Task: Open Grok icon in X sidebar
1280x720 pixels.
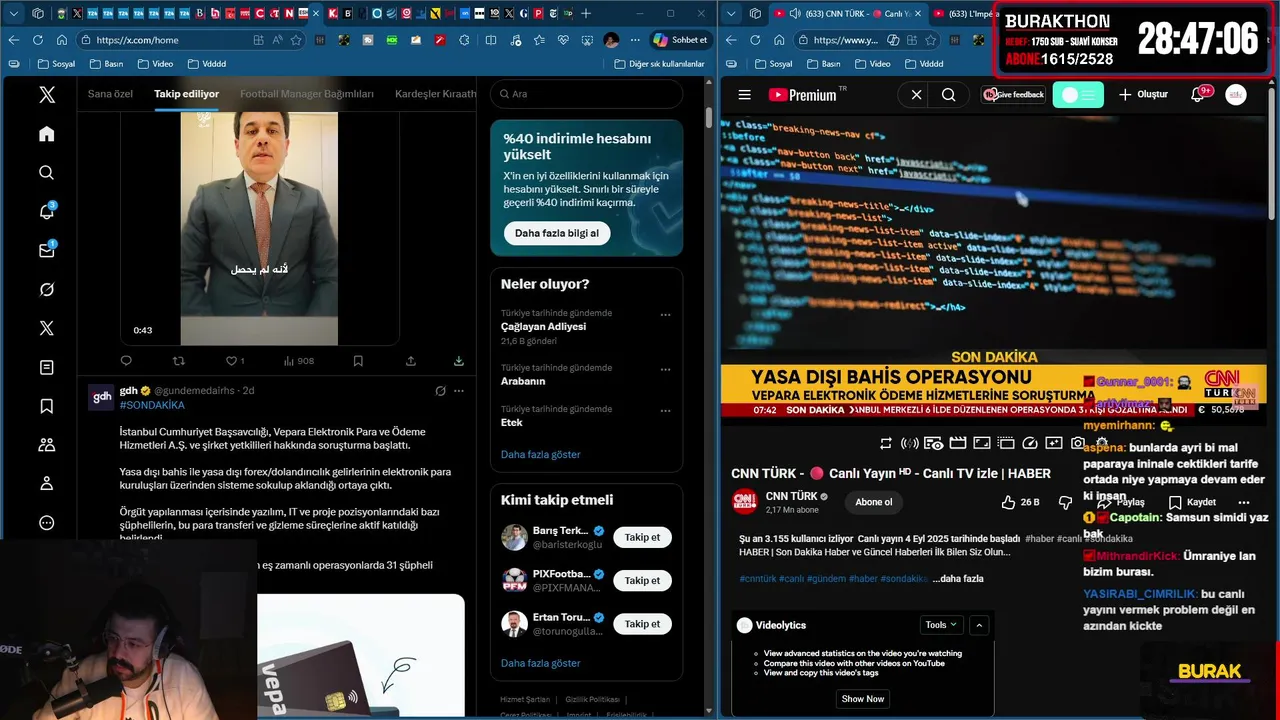Action: 47,289
